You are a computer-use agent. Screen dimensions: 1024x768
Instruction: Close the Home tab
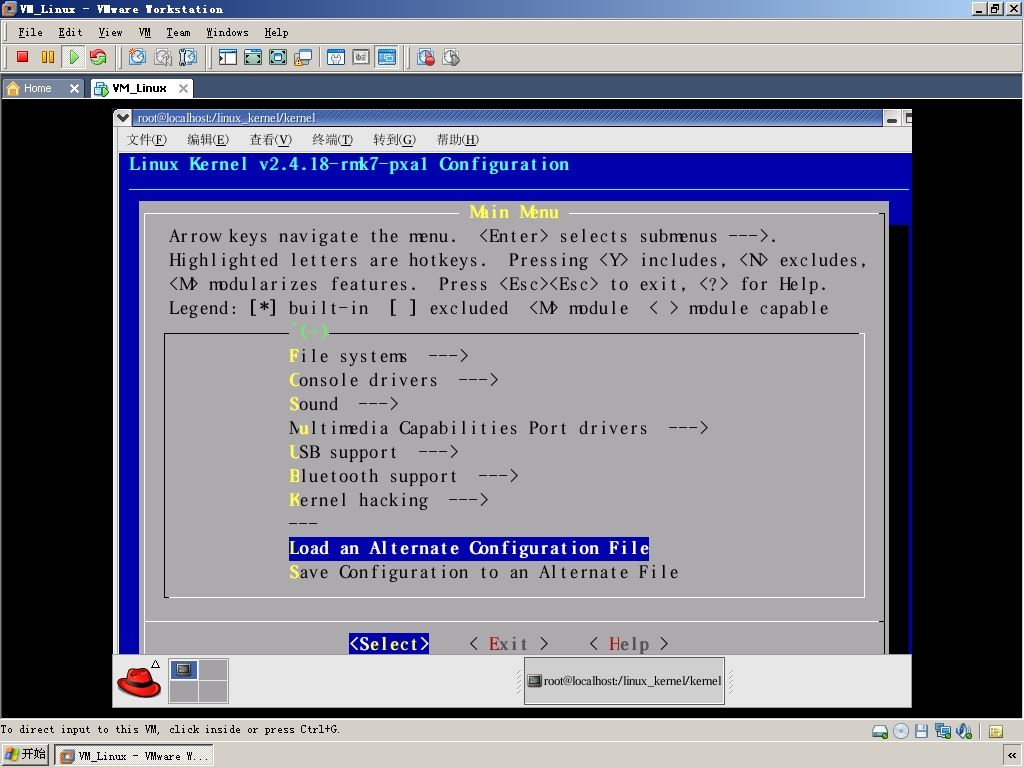click(74, 88)
